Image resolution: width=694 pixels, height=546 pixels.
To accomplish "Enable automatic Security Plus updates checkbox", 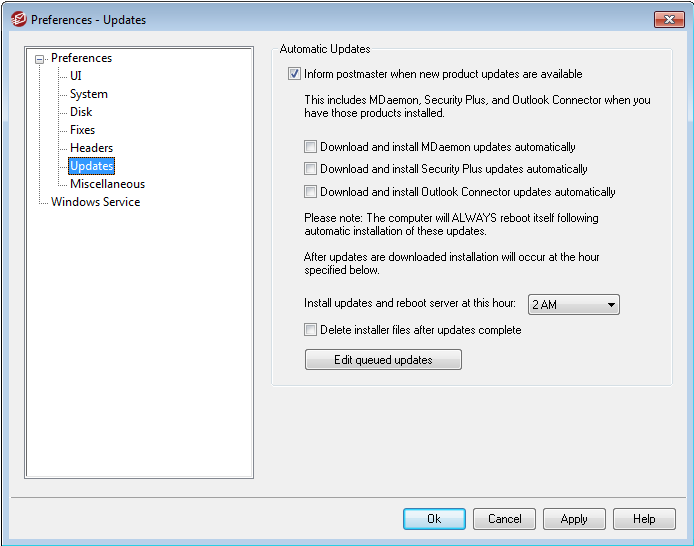I will [310, 169].
